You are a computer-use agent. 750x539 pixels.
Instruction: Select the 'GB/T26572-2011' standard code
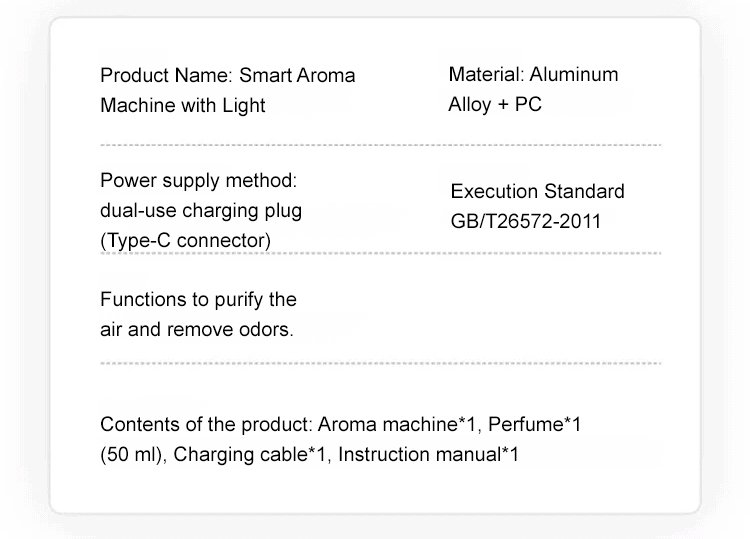(x=526, y=221)
